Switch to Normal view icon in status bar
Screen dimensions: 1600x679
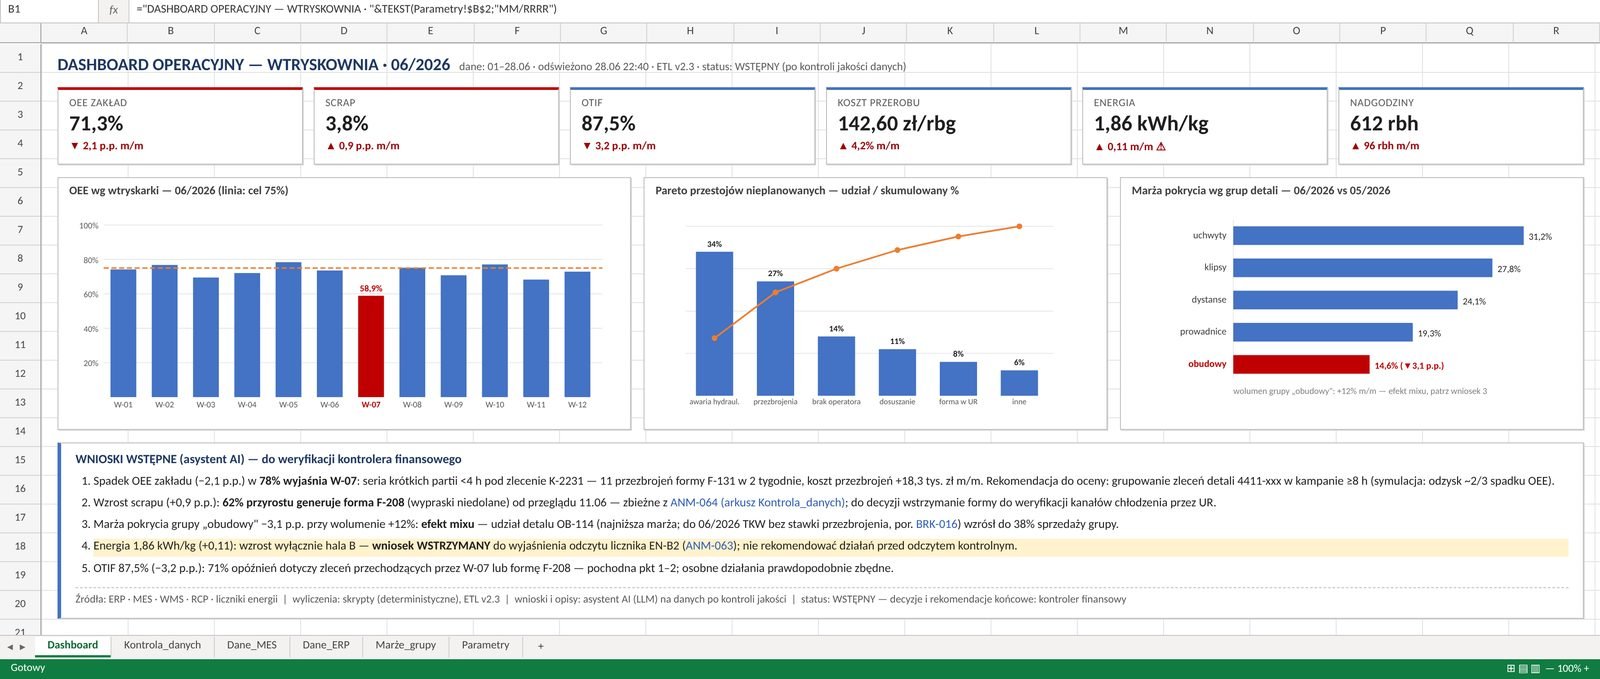[1511, 668]
